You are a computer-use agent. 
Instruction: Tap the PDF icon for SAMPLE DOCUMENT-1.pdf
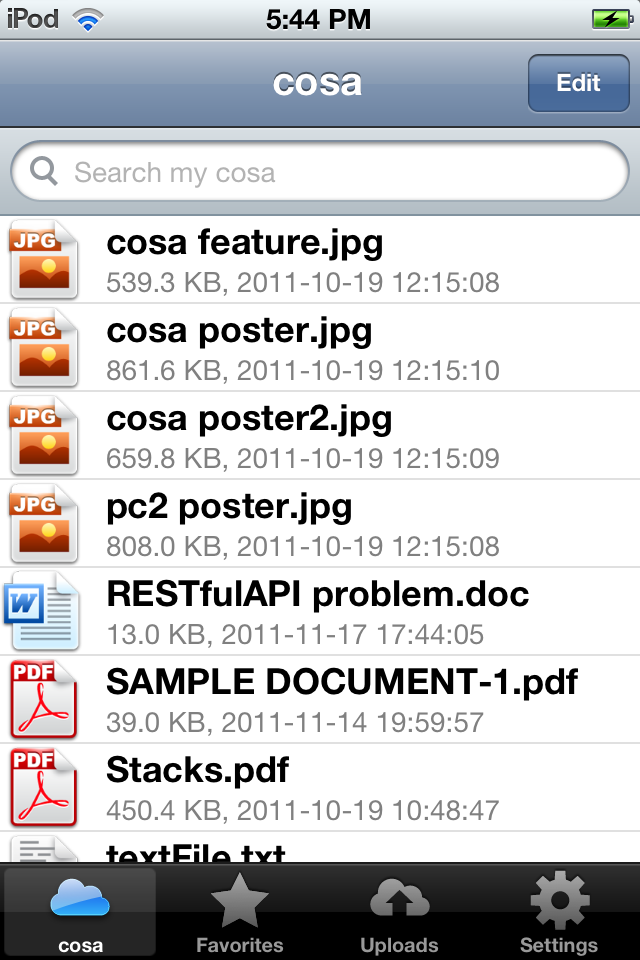click(43, 699)
